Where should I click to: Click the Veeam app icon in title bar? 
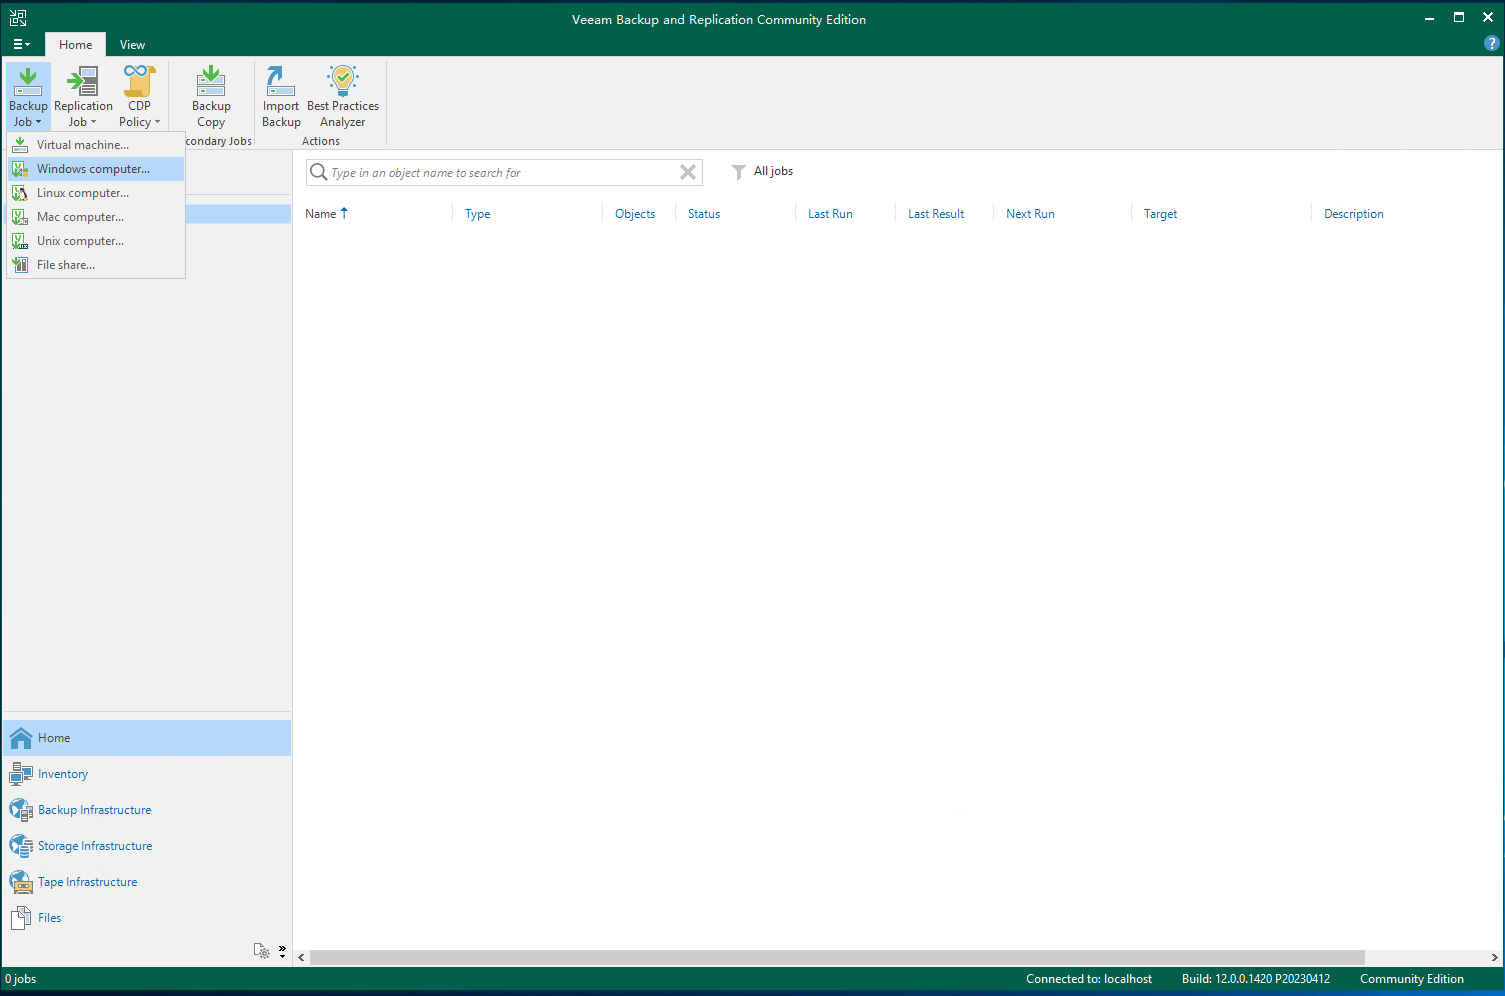(18, 18)
